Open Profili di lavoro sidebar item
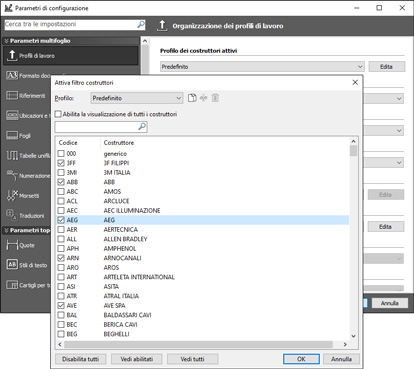414x369 pixels. pyautogui.click(x=71, y=56)
